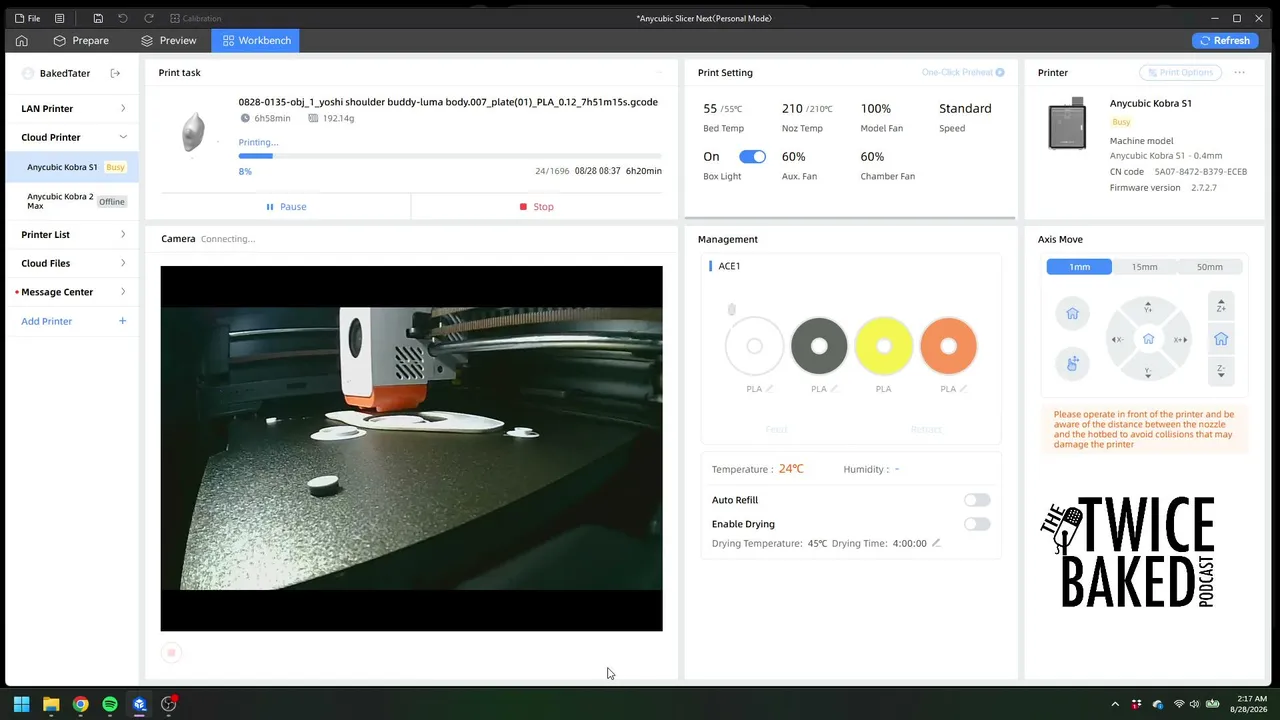Image resolution: width=1280 pixels, height=720 pixels.
Task: Open Spotify from taskbar
Action: point(110,704)
